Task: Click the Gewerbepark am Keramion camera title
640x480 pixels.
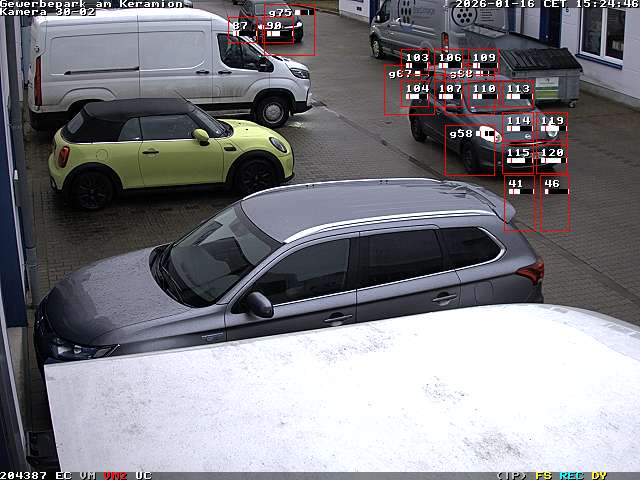Action: click(x=92, y=4)
